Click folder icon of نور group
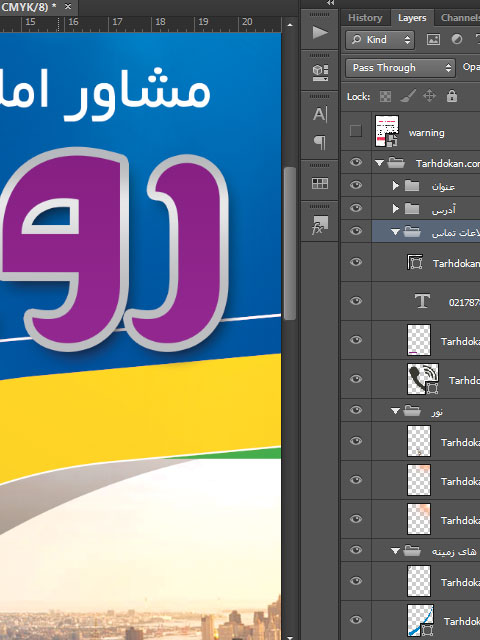The image size is (480, 640). click(412, 411)
